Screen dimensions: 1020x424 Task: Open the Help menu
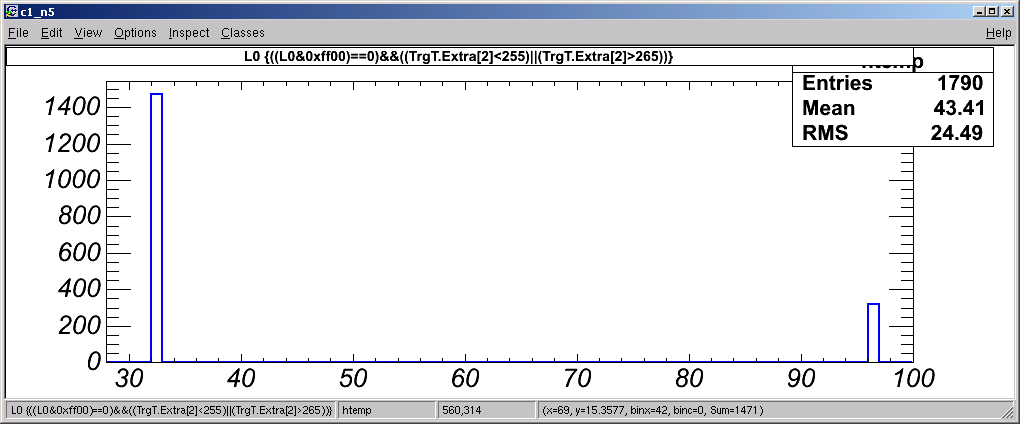(x=999, y=33)
